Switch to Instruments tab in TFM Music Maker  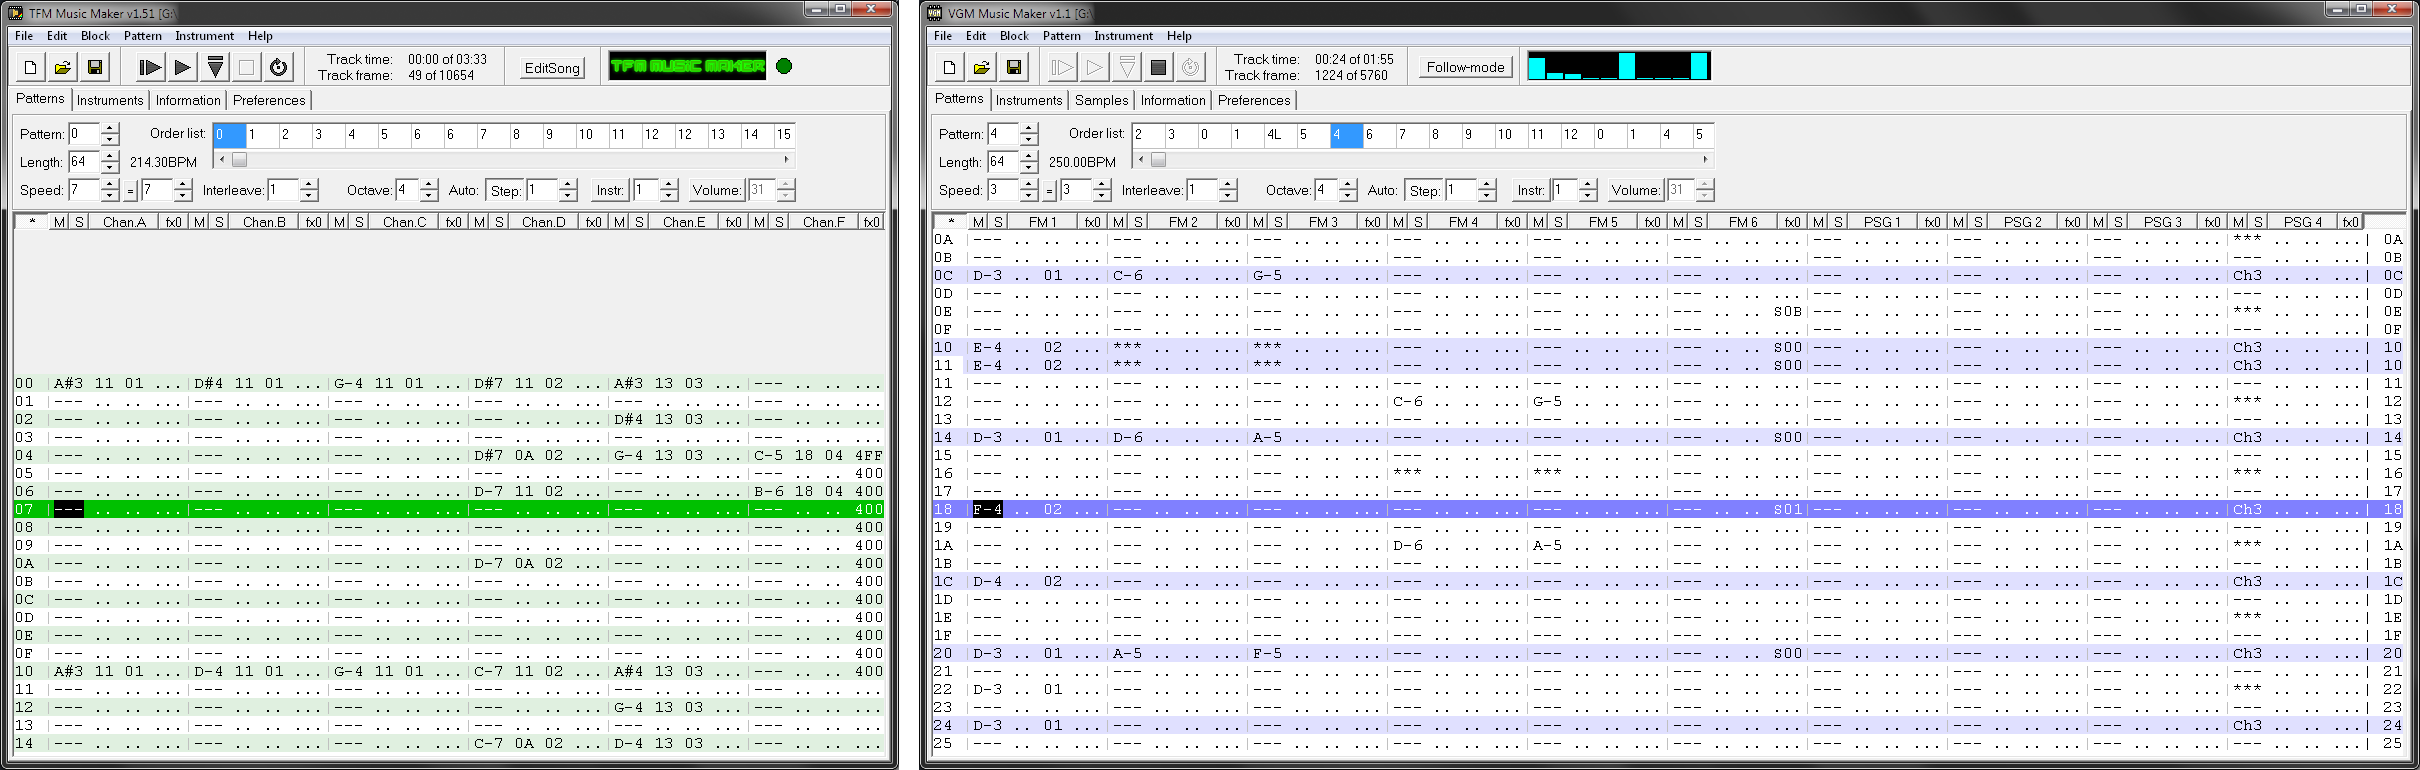tap(110, 100)
